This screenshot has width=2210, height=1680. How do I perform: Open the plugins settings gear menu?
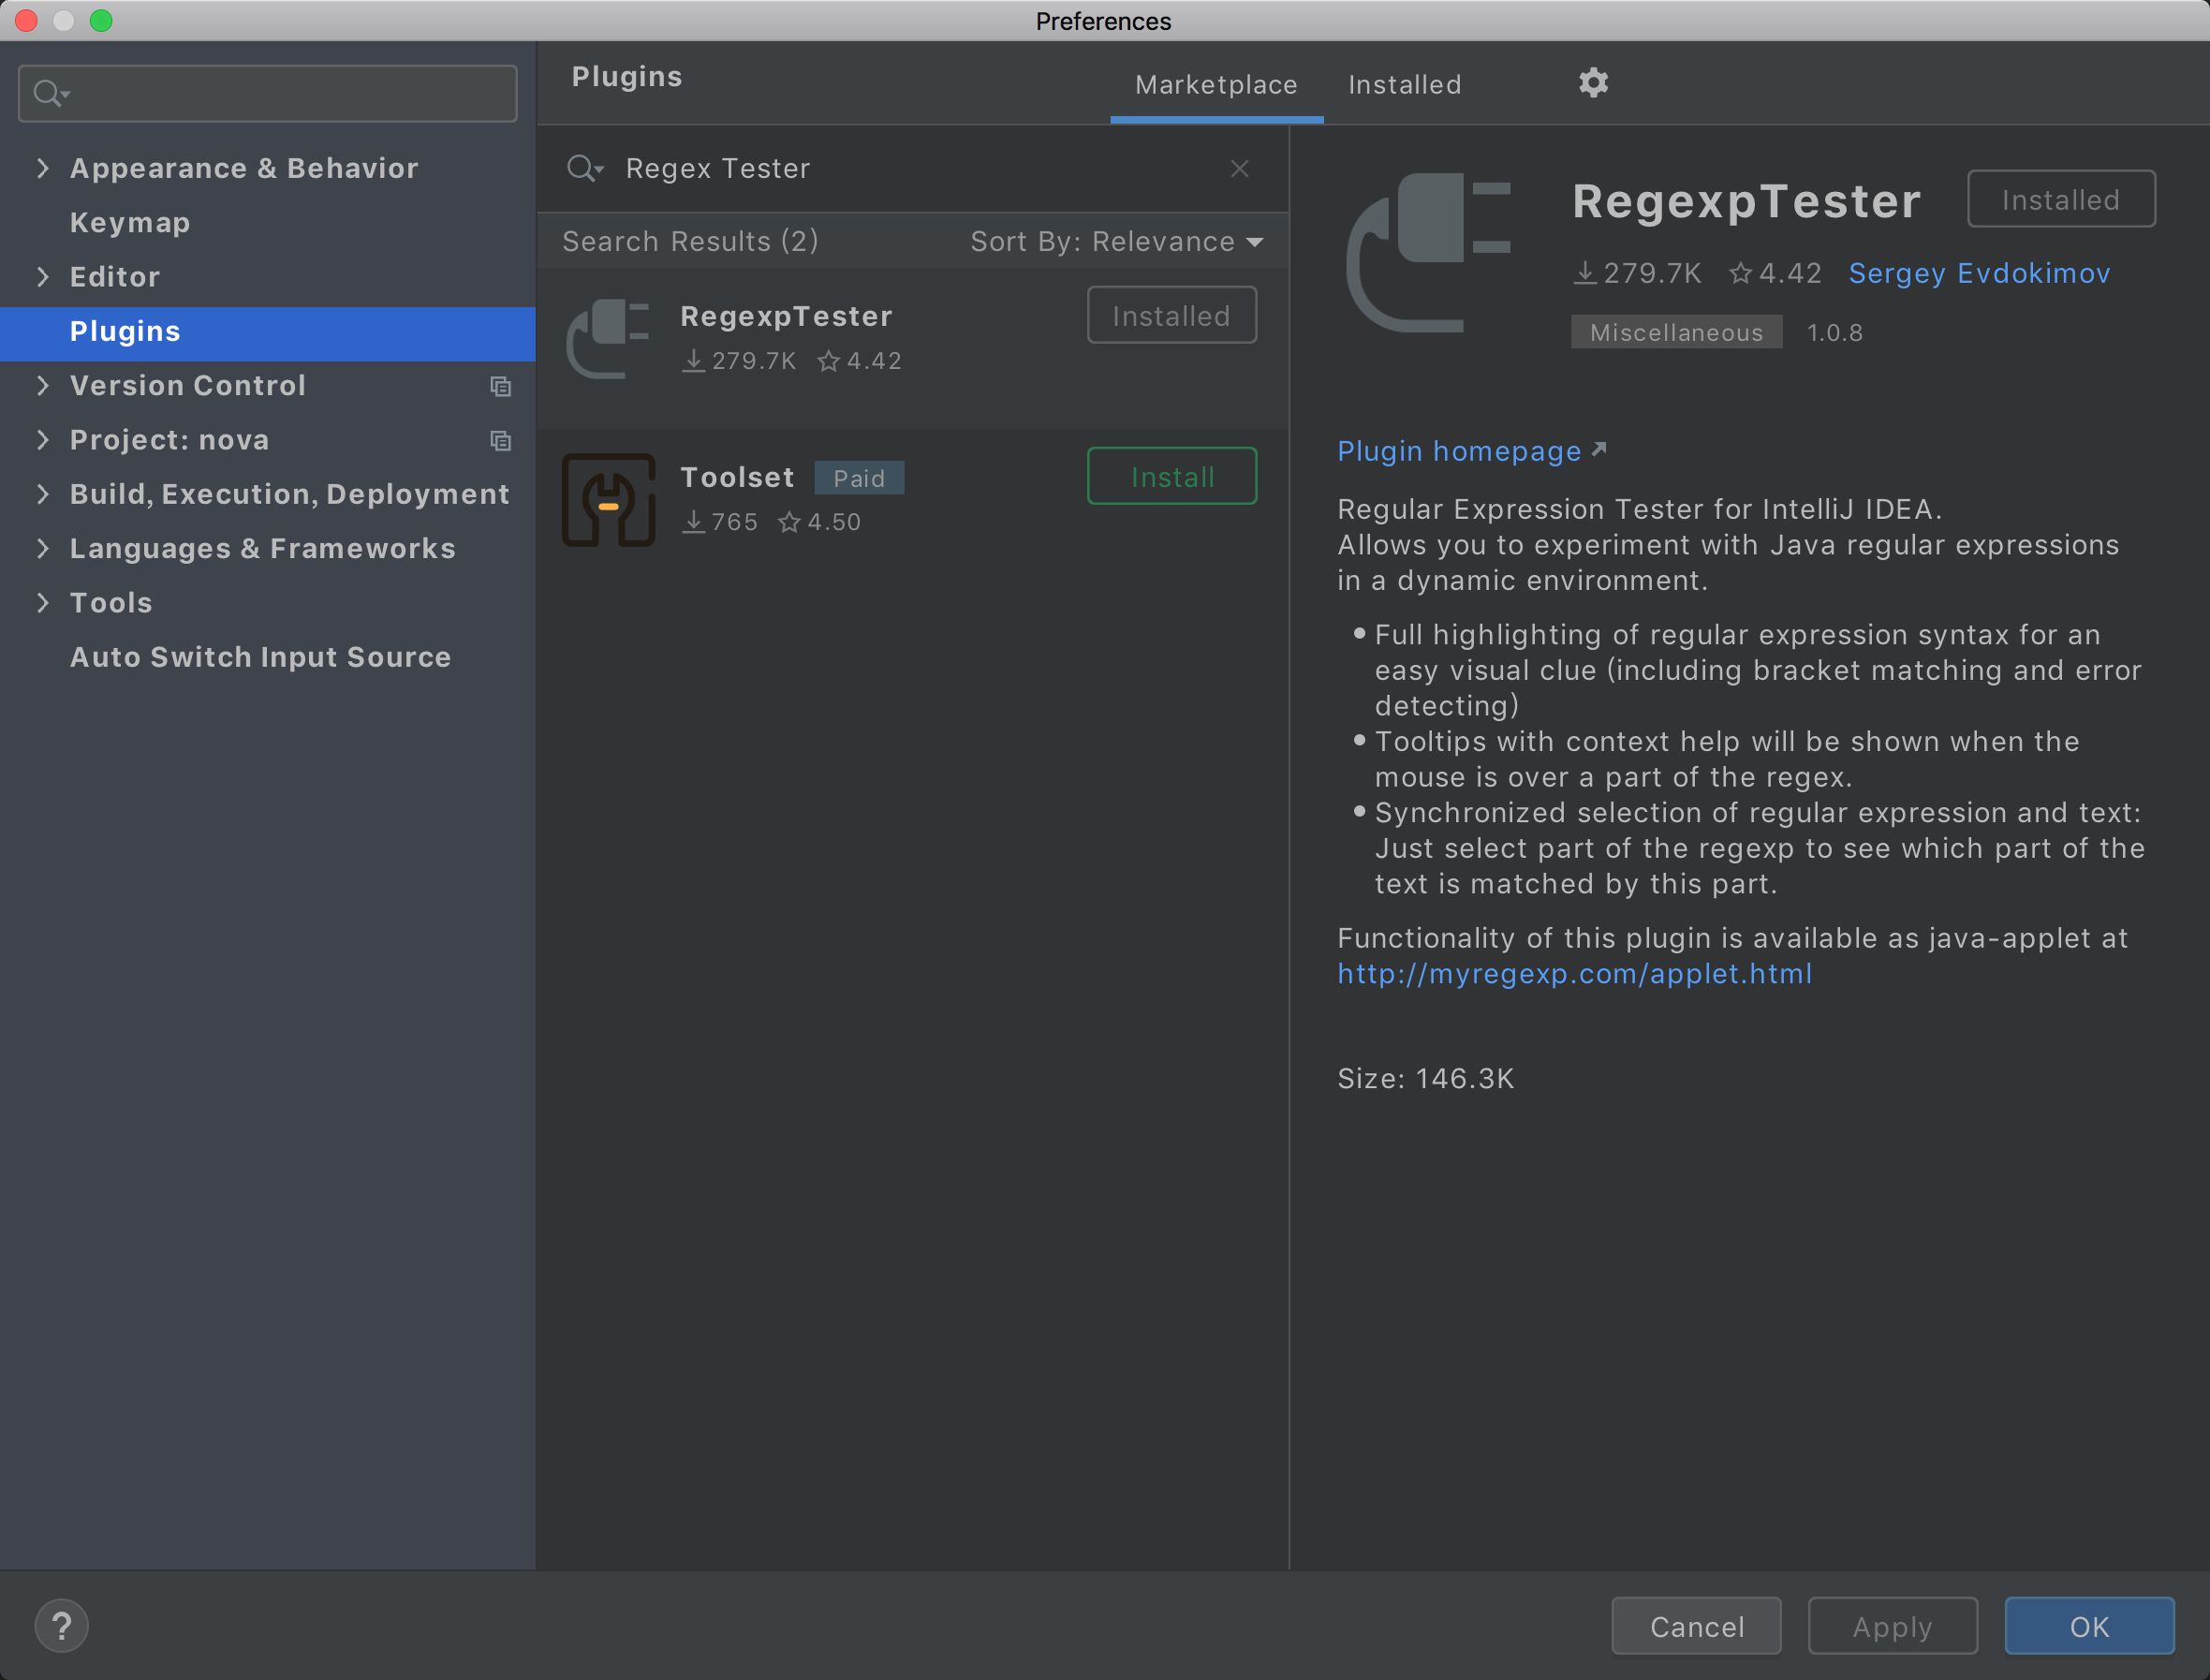[x=1593, y=83]
